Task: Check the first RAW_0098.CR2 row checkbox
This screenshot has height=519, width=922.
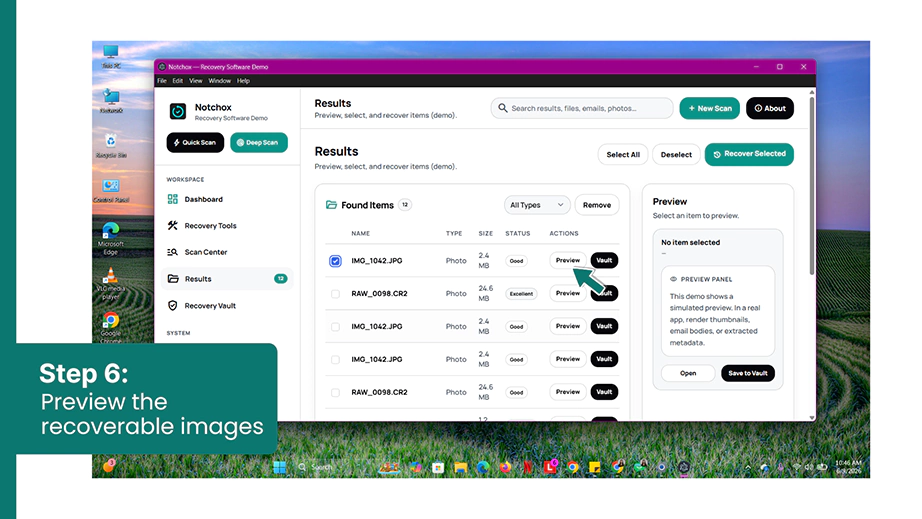Action: (x=335, y=294)
